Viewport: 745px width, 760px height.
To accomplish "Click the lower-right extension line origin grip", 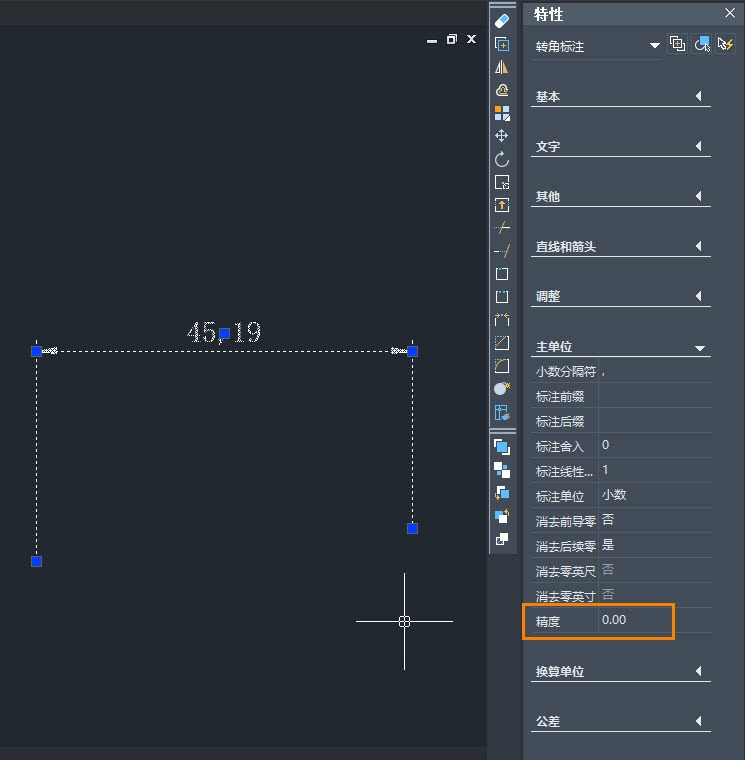I will (412, 528).
